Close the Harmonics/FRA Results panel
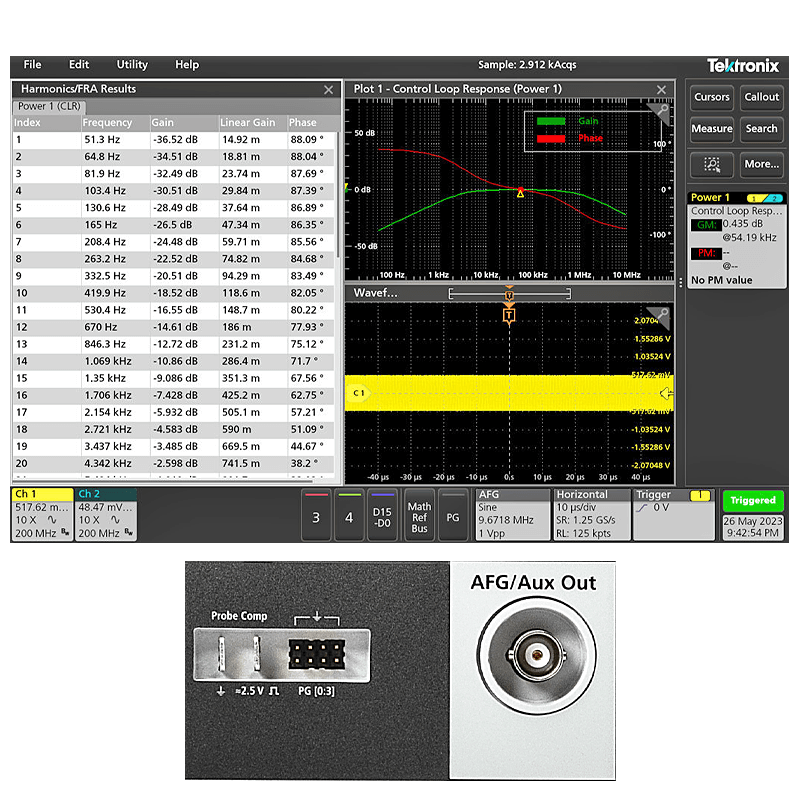Image resolution: width=800 pixels, height=800 pixels. (x=328, y=90)
